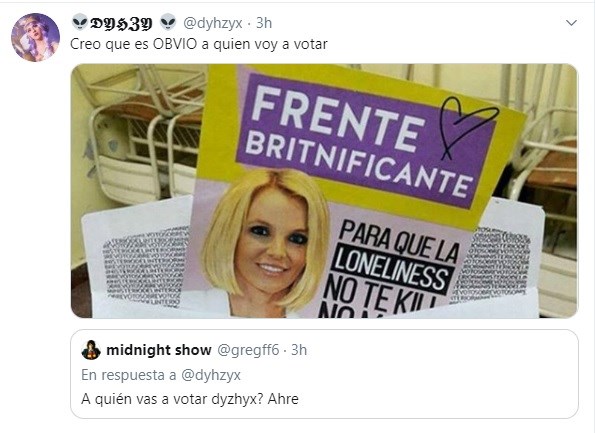Screen dimensions: 595x433
Task: Open quoted tweet 'A quién vas a votar'
Action: pyautogui.click(x=324, y=374)
